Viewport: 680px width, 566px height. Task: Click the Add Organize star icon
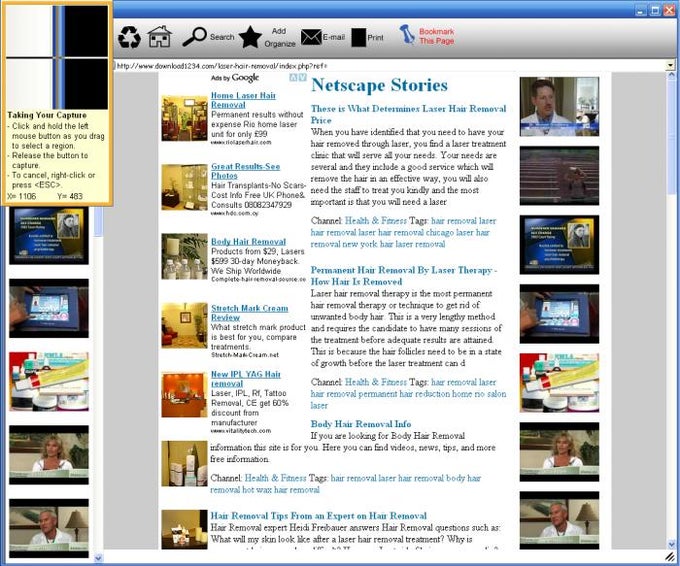tap(250, 37)
